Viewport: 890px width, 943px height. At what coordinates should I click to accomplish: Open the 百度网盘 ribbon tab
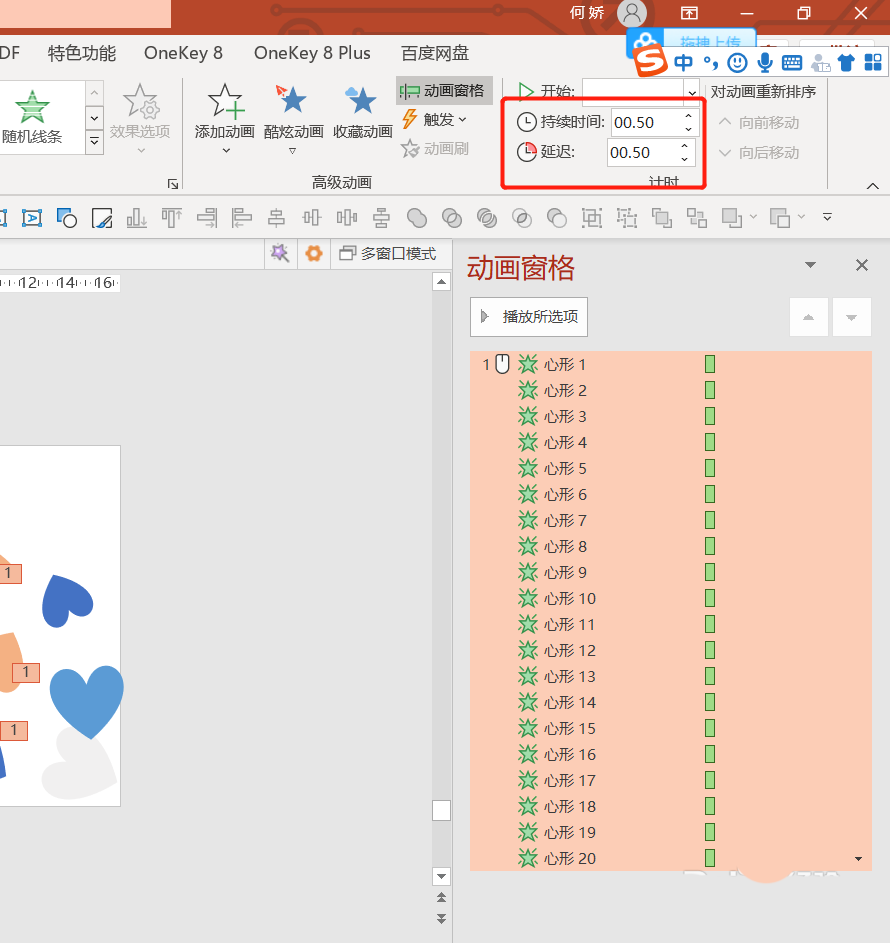tap(434, 53)
